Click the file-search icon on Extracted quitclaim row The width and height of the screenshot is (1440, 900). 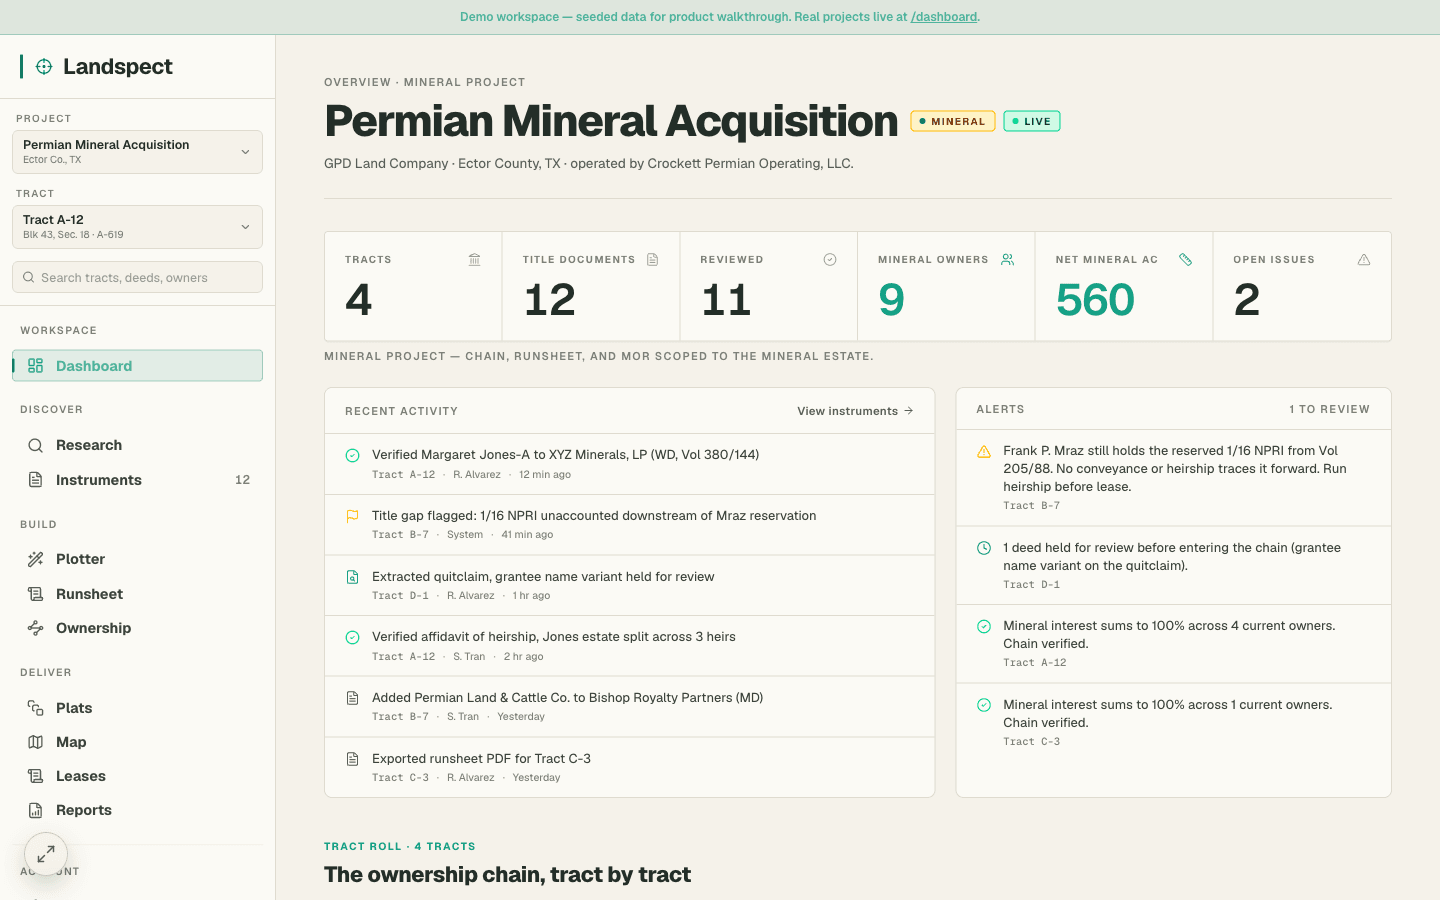pos(352,577)
